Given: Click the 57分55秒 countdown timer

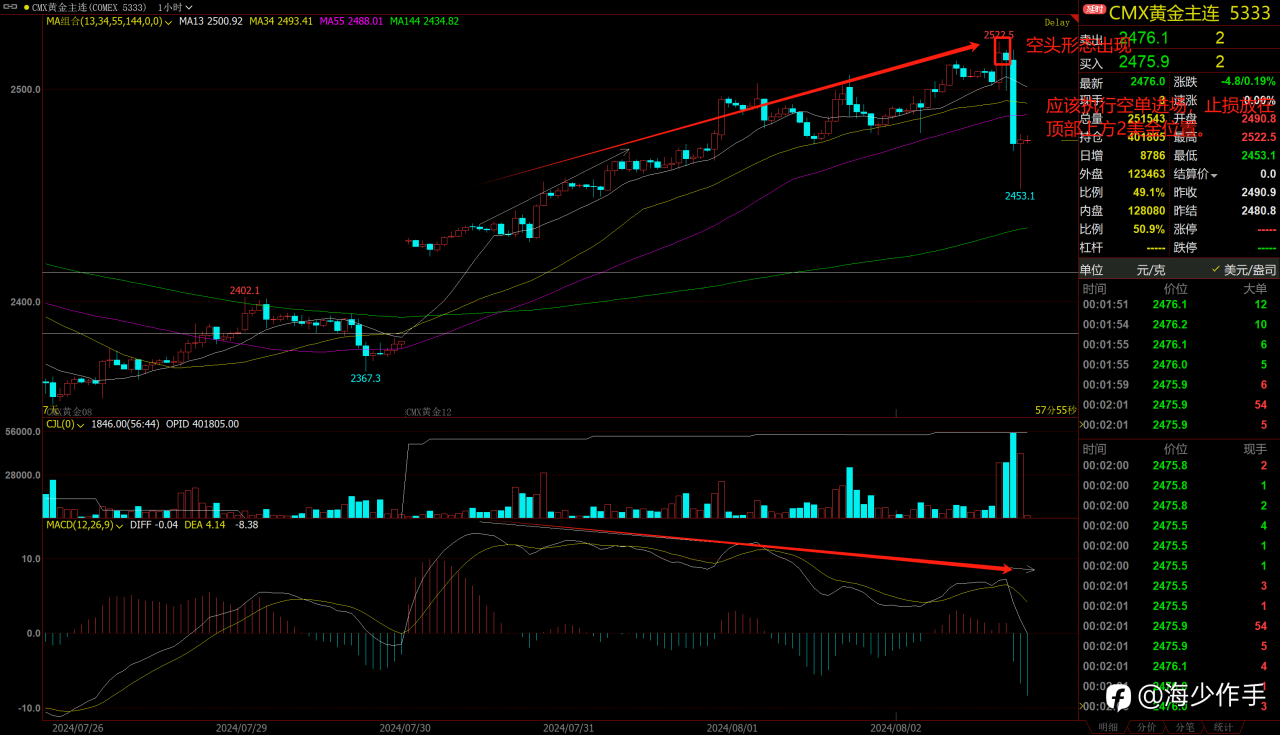Looking at the screenshot, I should (x=1055, y=410).
